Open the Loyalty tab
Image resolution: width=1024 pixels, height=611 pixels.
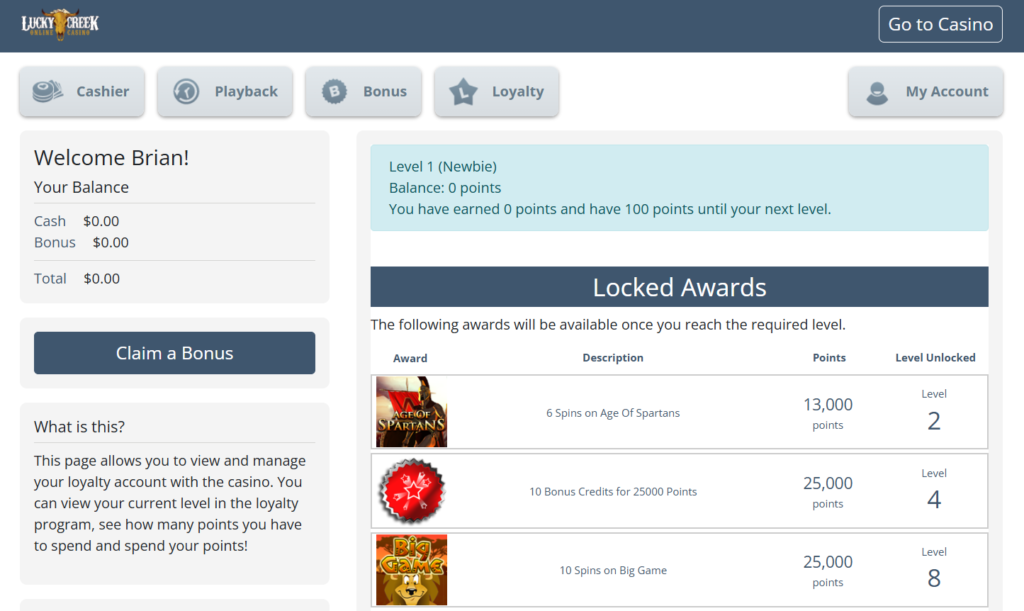coord(496,91)
